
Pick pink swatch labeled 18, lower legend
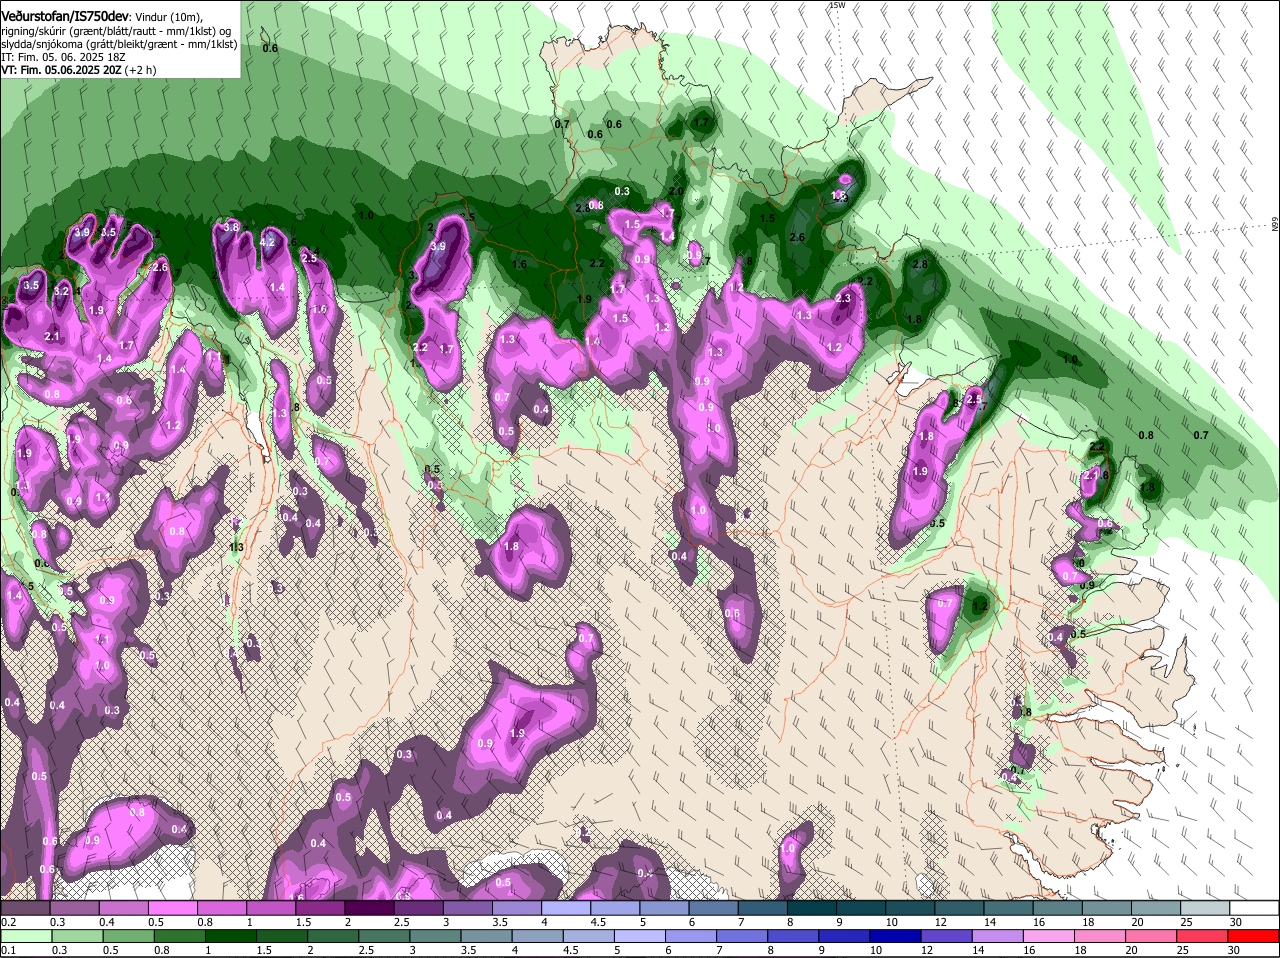[x=1102, y=936]
